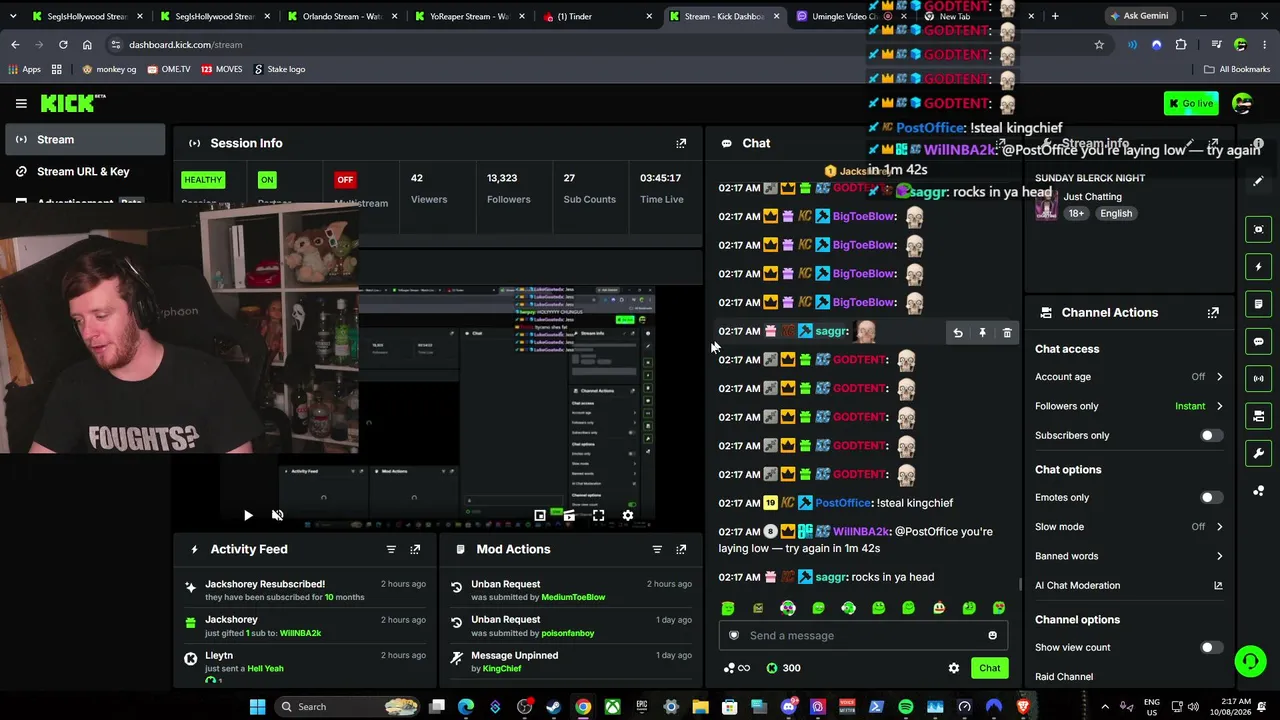The width and height of the screenshot is (1280, 720).
Task: Open Stream URL & Key page
Action: pos(83,172)
